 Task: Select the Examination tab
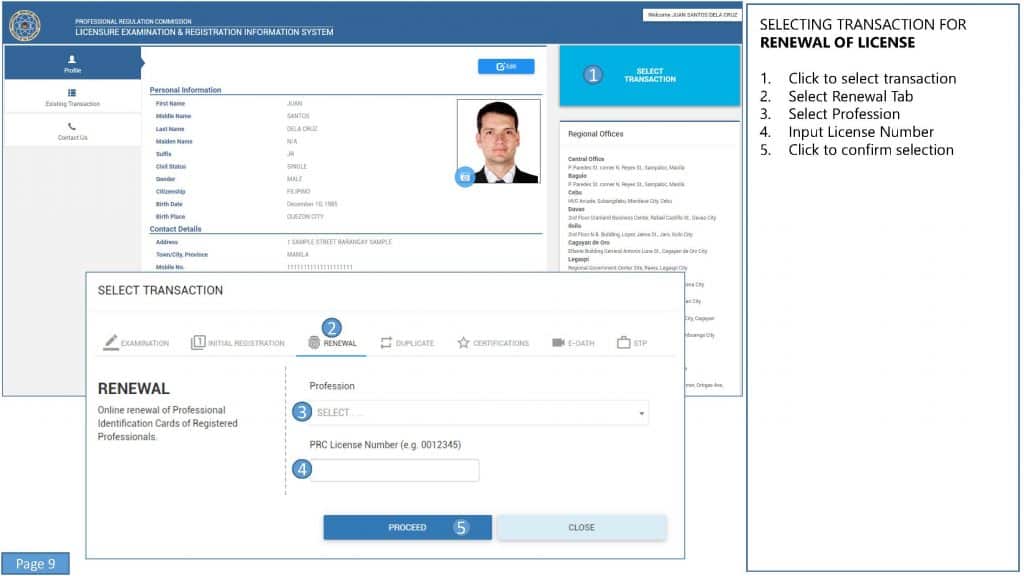pyautogui.click(x=136, y=343)
